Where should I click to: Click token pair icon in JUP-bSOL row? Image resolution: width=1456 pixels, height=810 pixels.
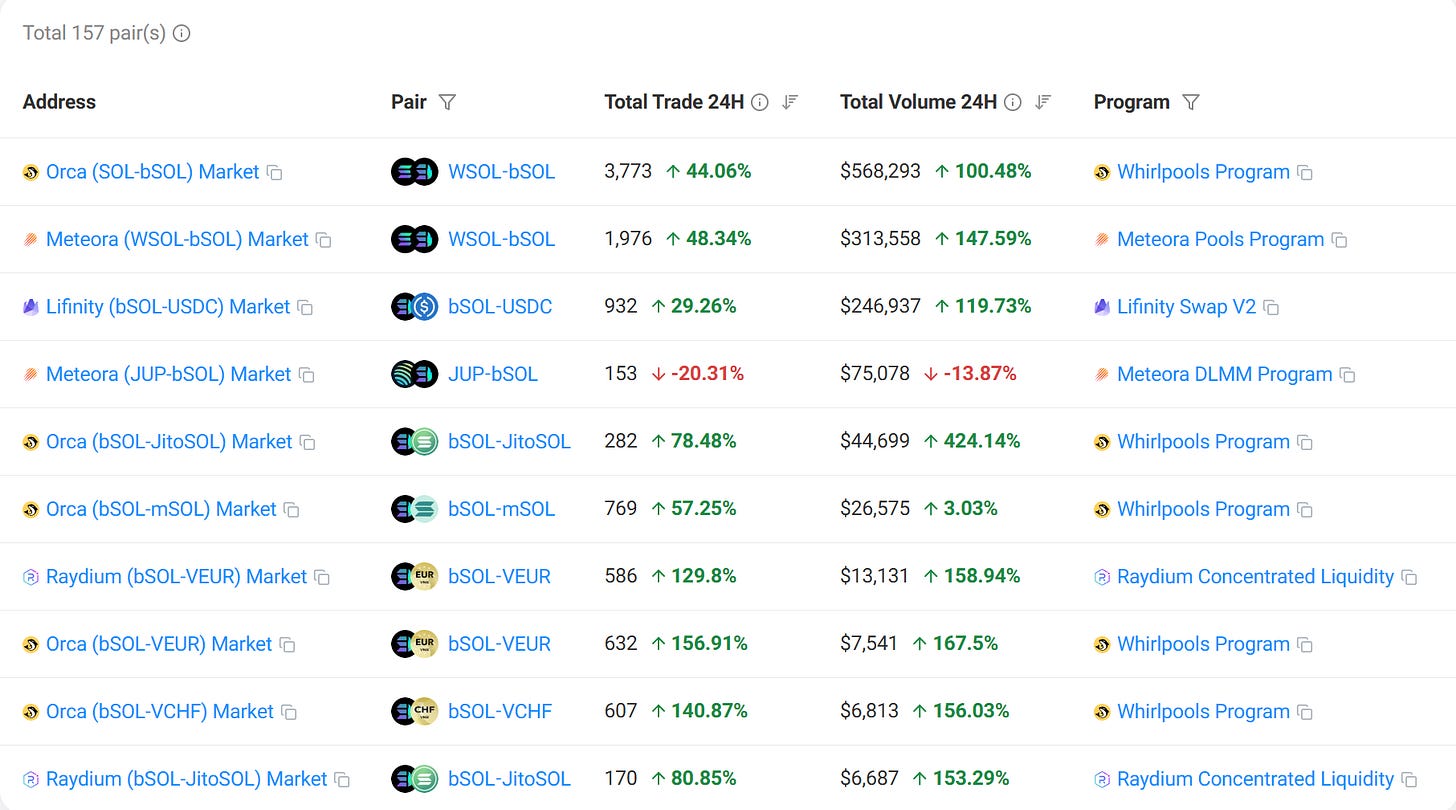click(414, 374)
